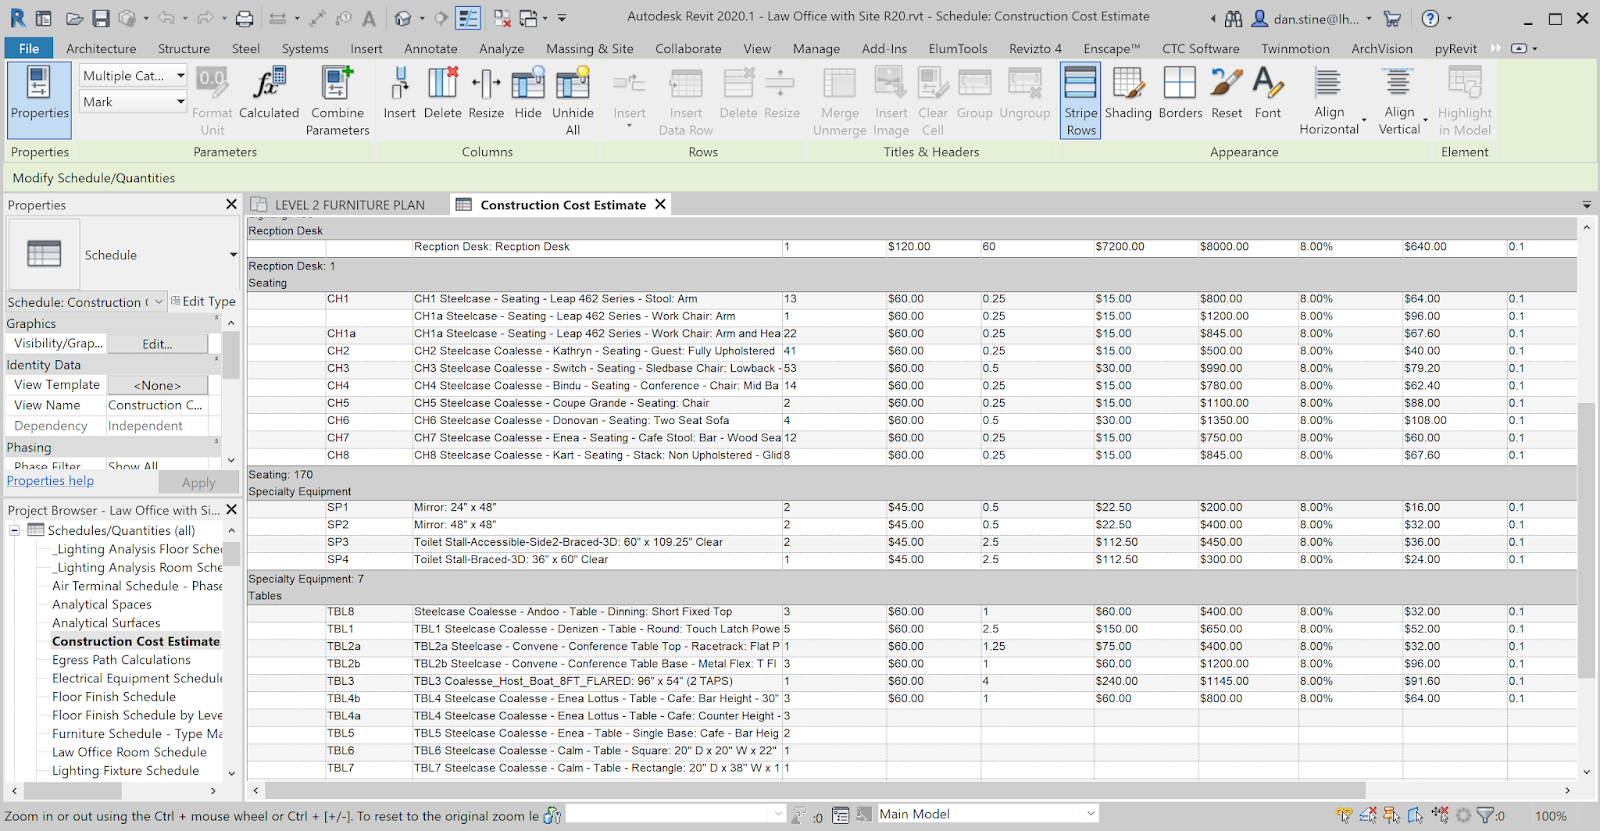1600x831 pixels.
Task: Close the Project Browser panel
Action: tap(231, 509)
